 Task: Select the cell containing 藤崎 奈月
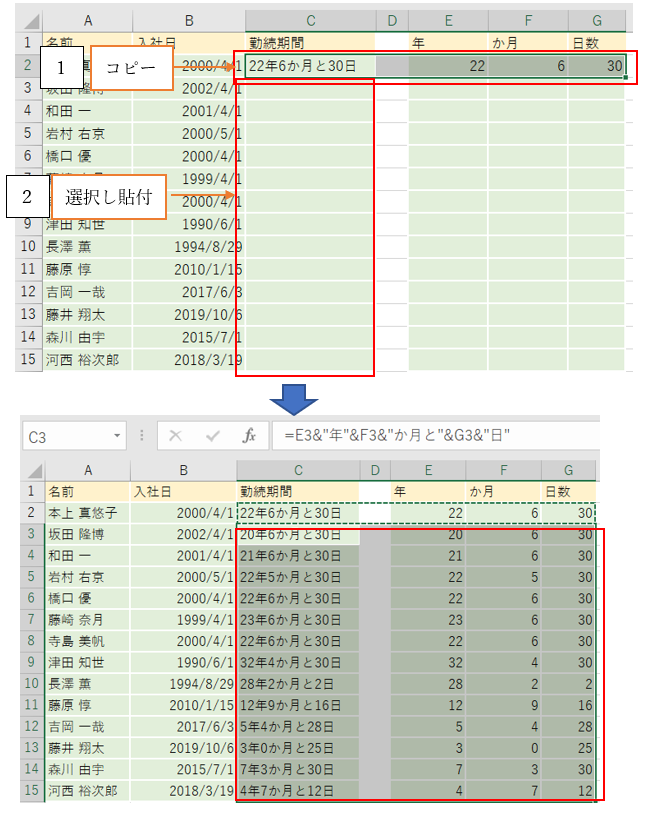click(x=88, y=619)
